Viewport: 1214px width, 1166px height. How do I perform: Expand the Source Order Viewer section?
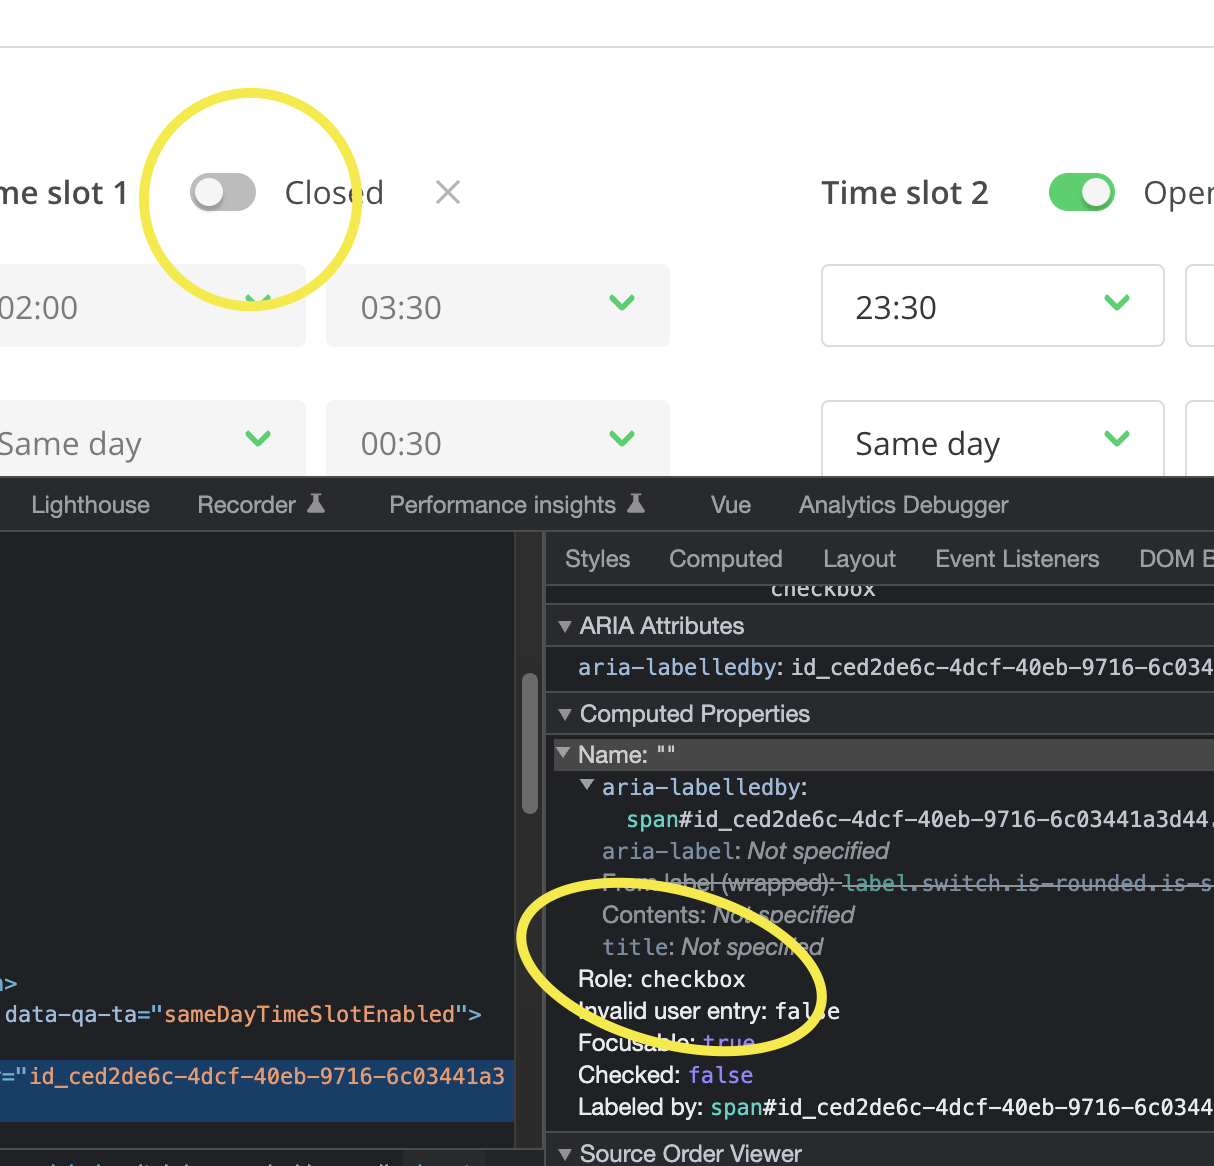pos(565,1153)
